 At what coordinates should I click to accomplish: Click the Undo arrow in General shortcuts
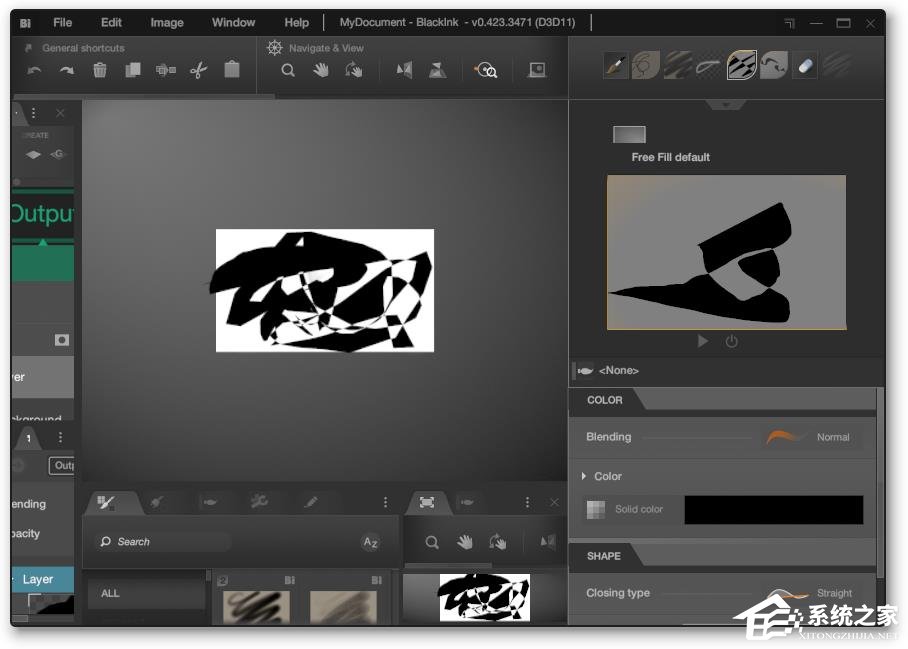pyautogui.click(x=35, y=70)
